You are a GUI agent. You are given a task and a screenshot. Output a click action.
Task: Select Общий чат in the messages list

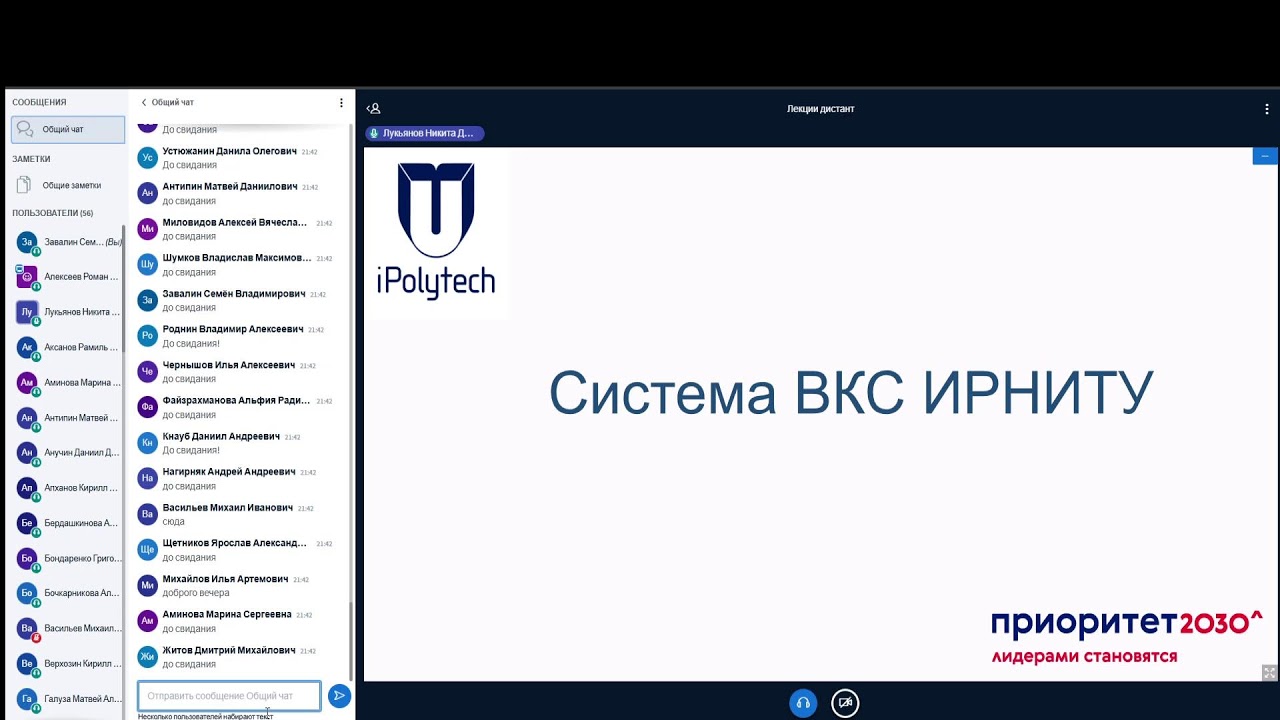(68, 129)
